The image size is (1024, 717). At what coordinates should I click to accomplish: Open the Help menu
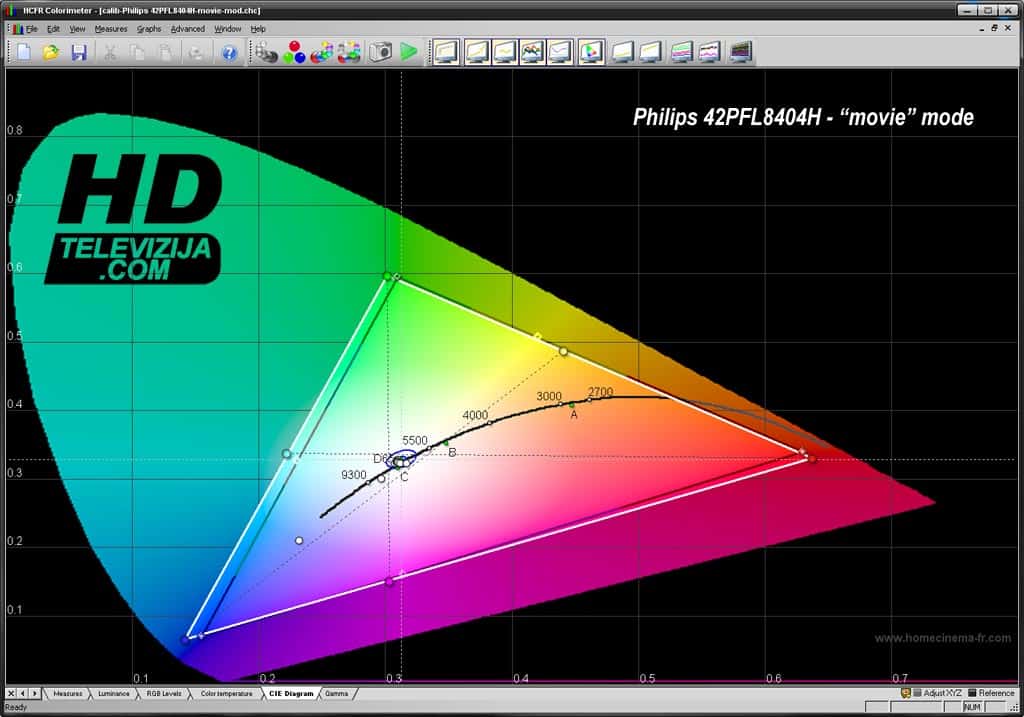point(258,29)
